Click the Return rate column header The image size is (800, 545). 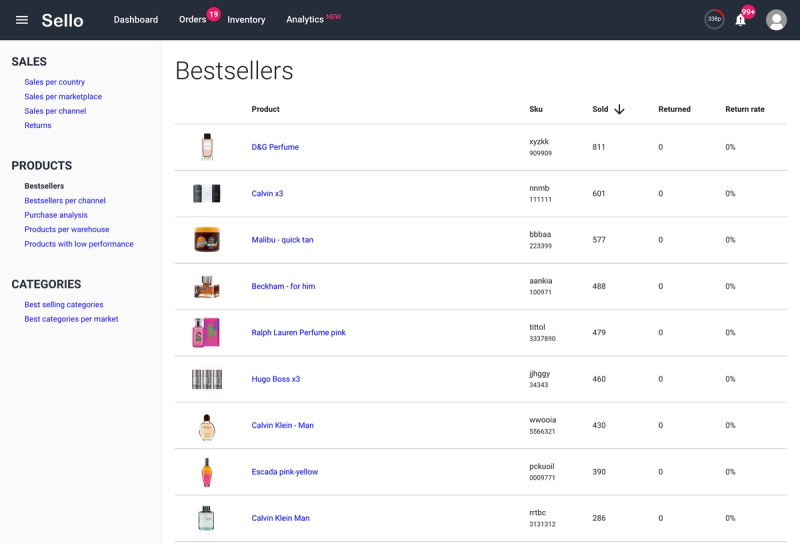coord(745,109)
